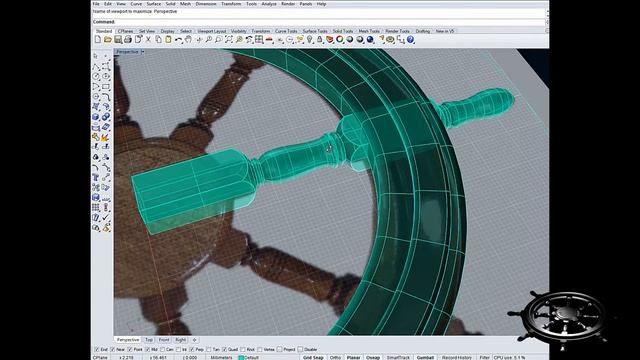Click the Print icon
640x360 pixels.
128,40
